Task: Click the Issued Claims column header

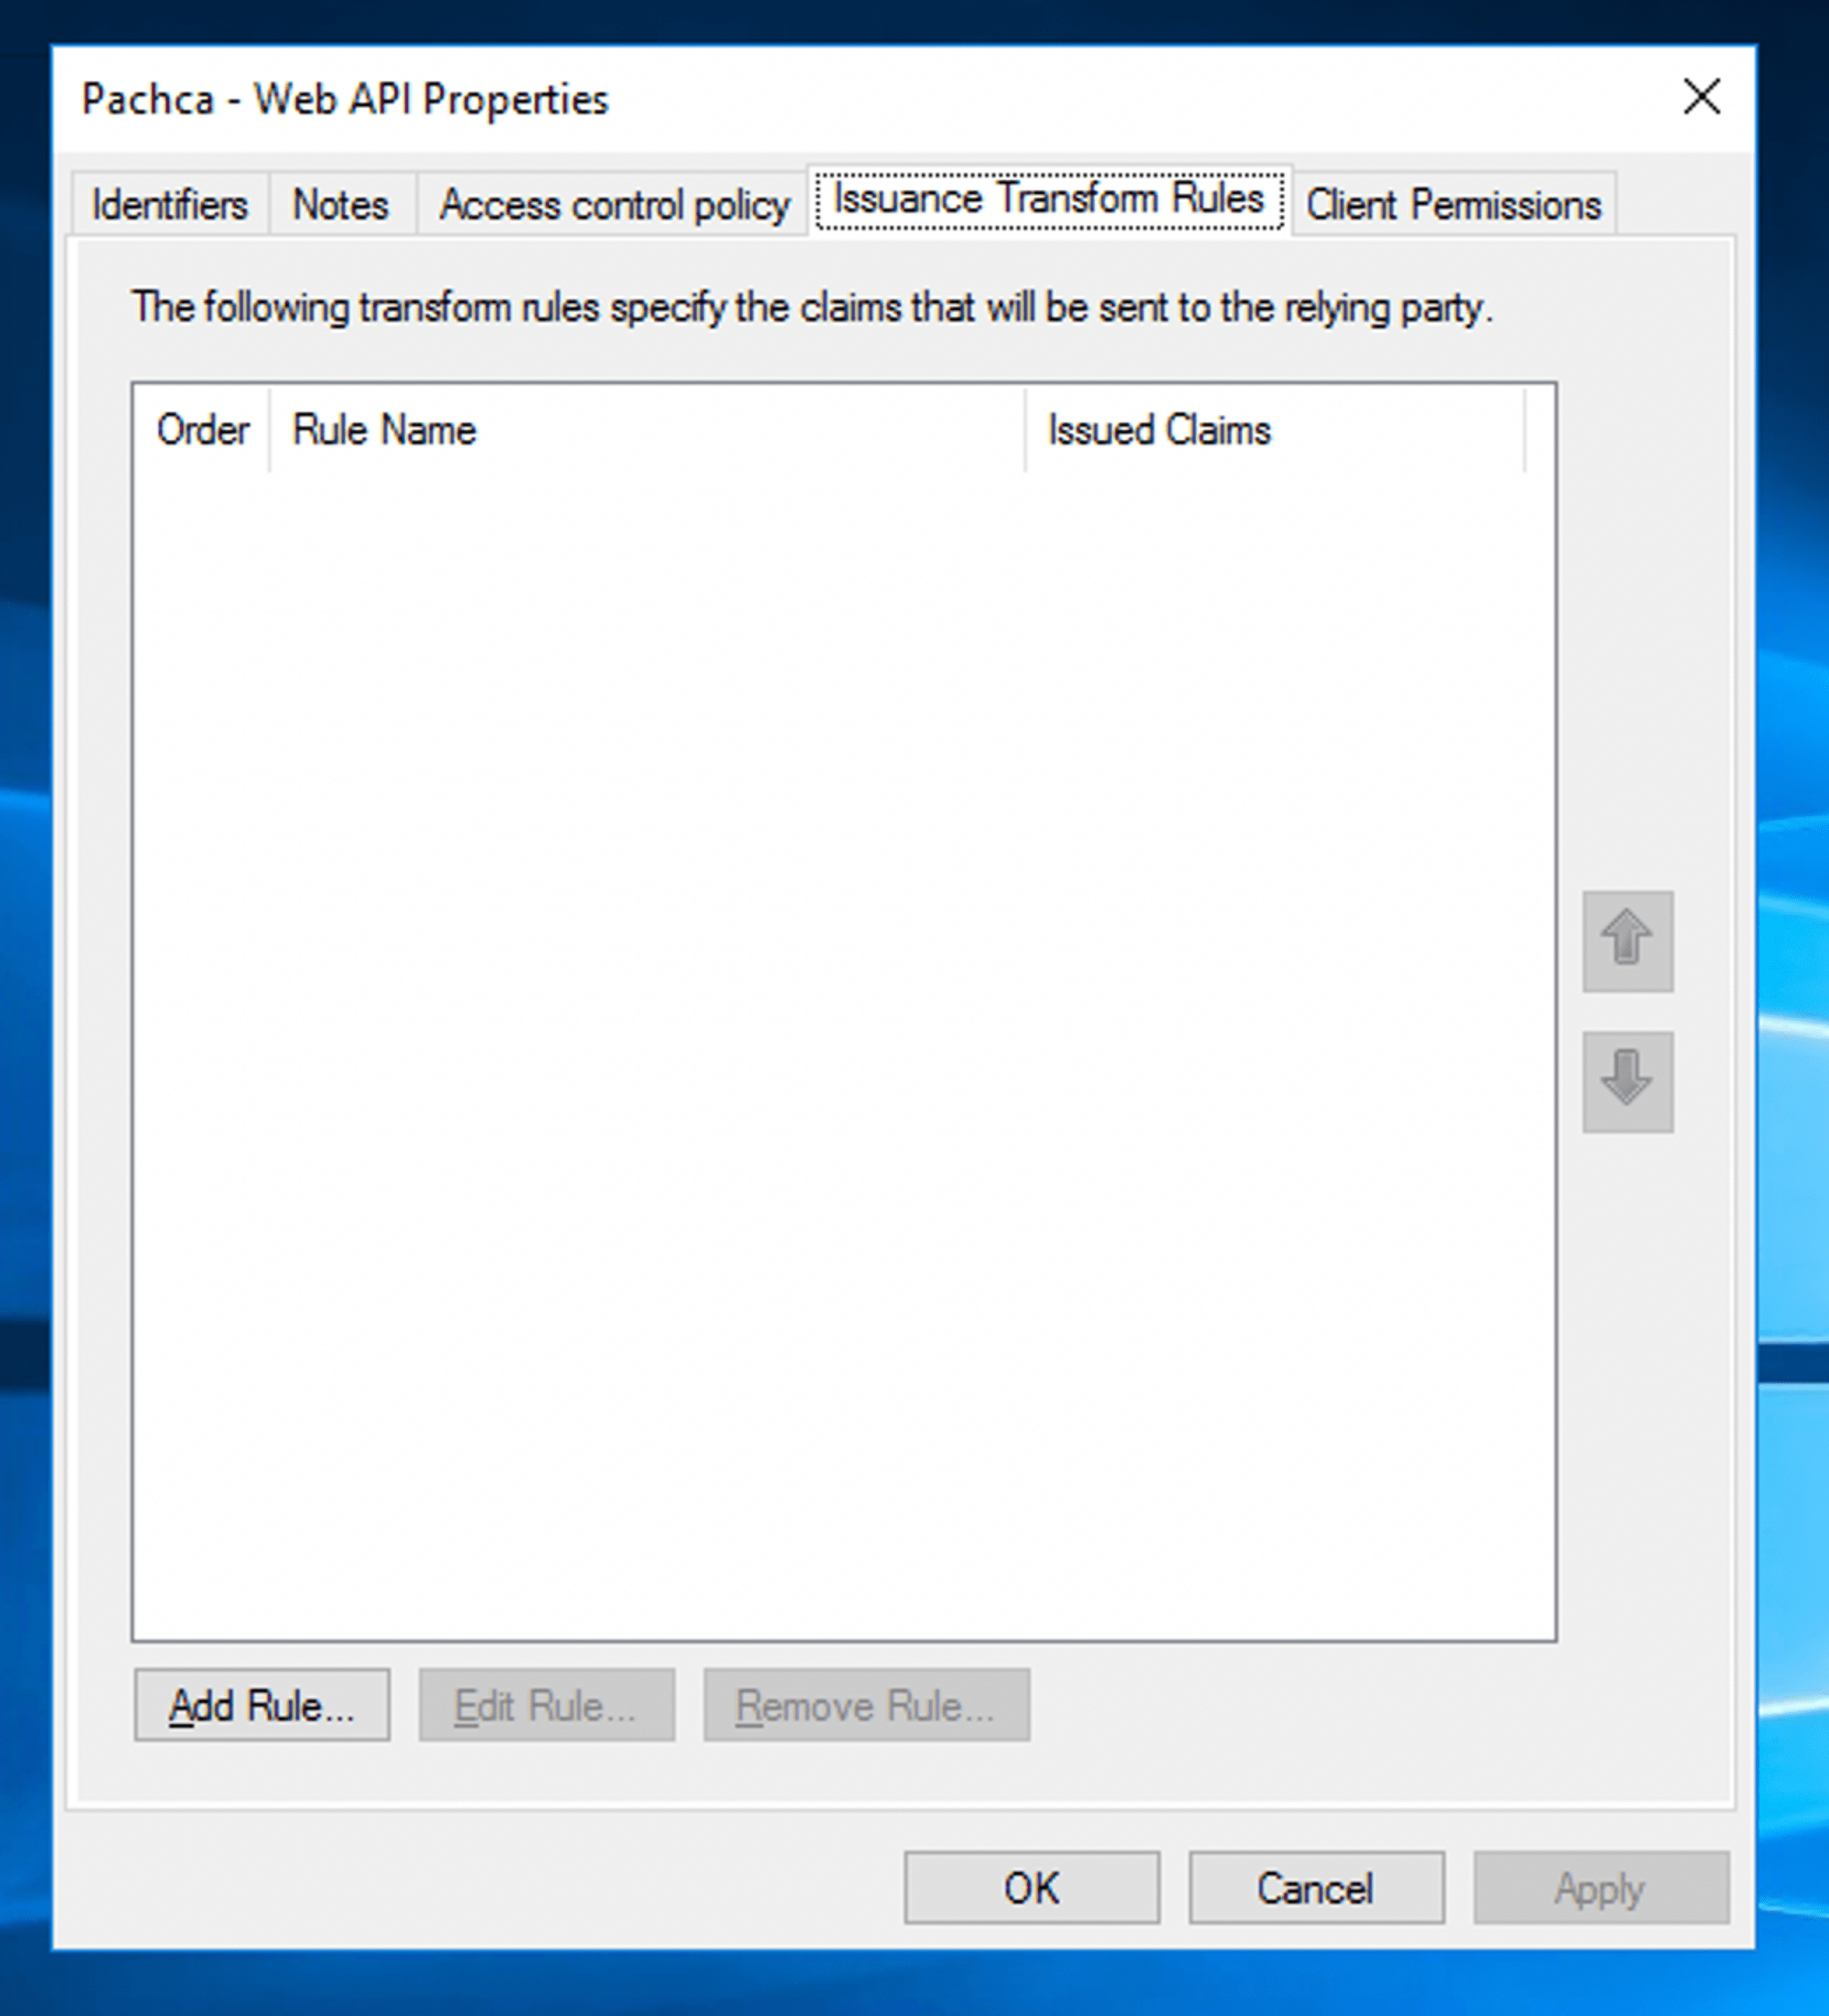Action: (x=1273, y=431)
